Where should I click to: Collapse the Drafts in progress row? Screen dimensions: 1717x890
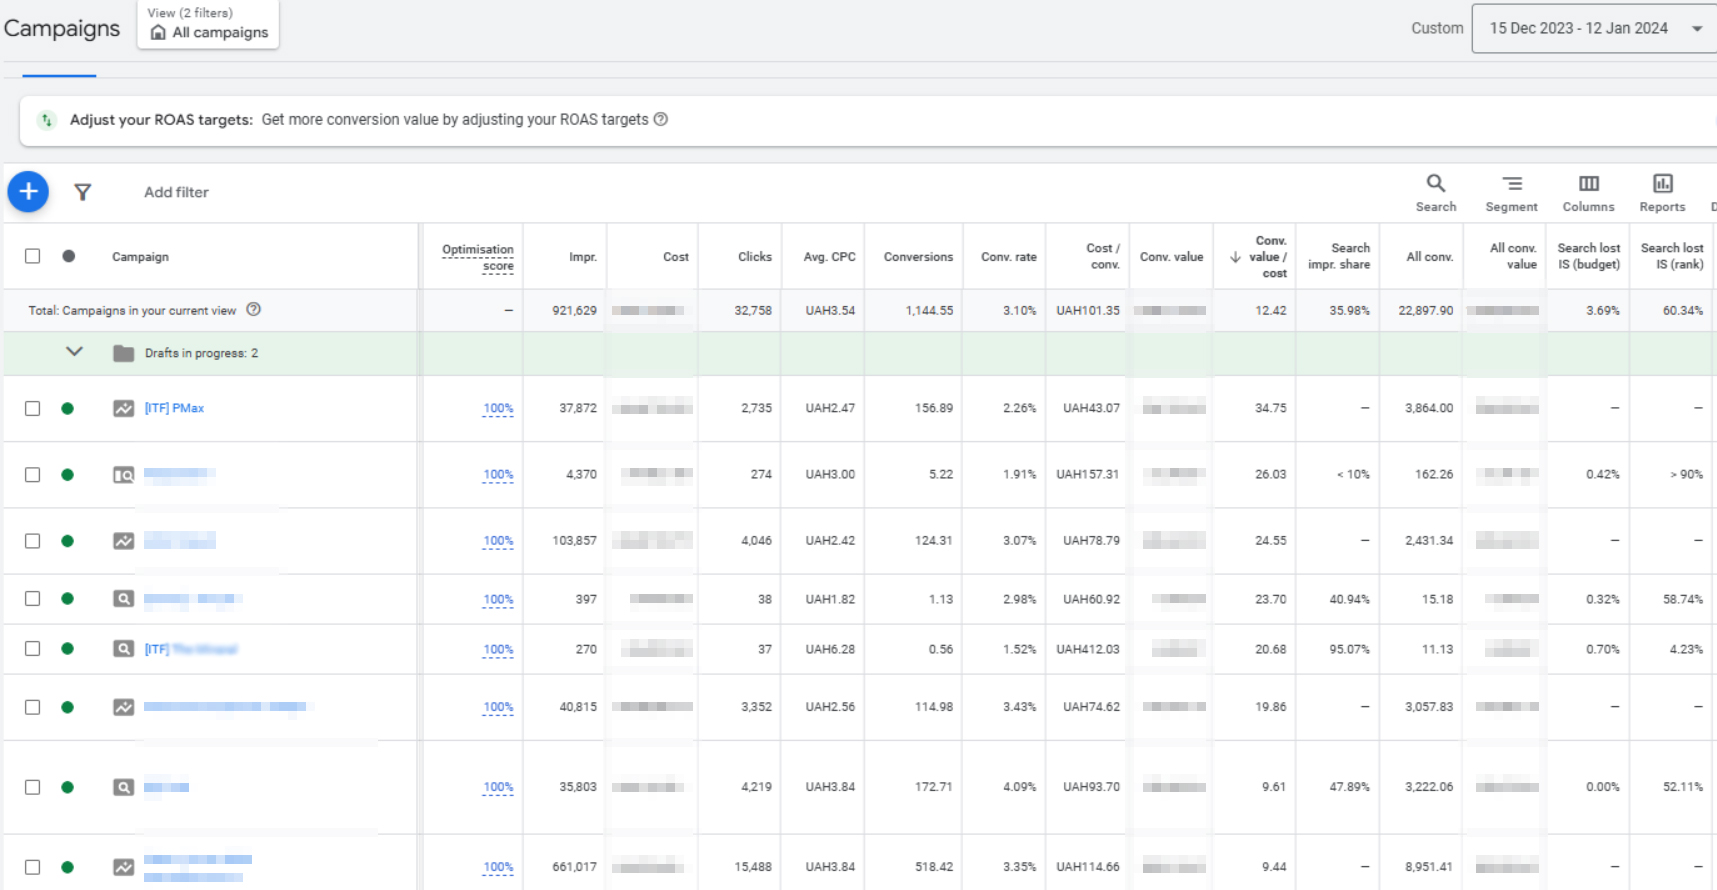(74, 352)
